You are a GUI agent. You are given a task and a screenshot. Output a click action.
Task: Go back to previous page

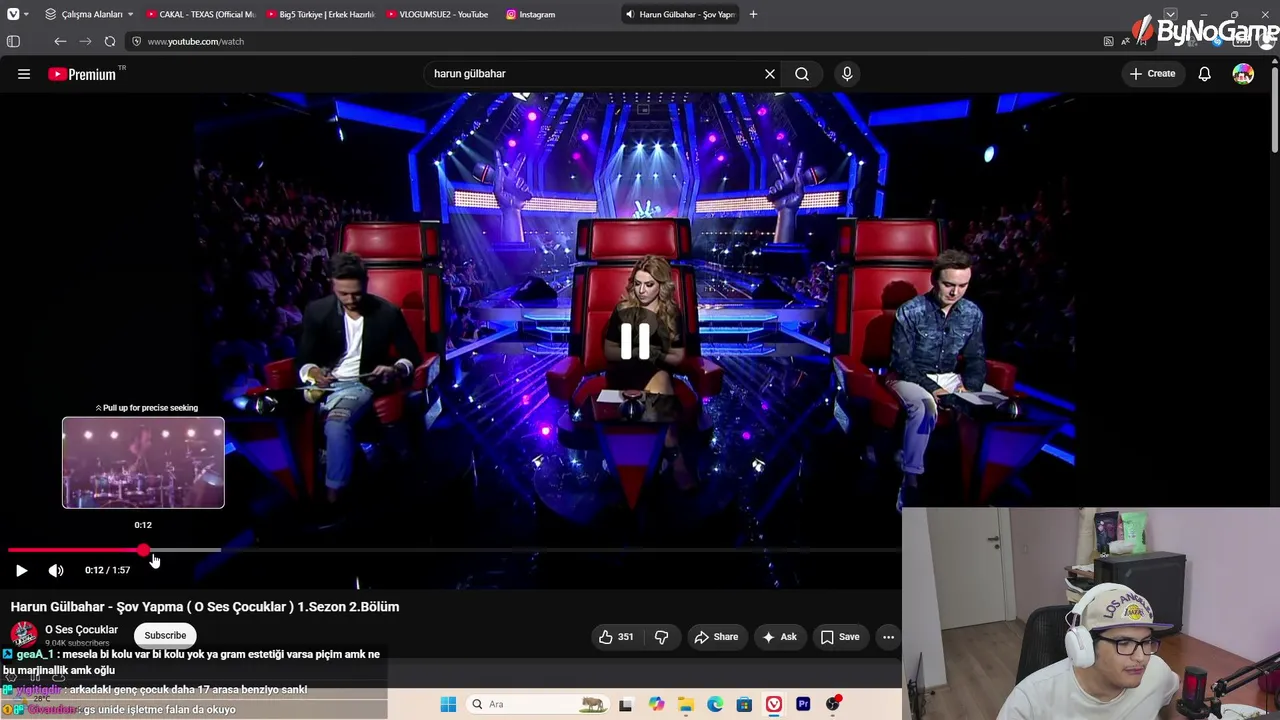(x=60, y=41)
